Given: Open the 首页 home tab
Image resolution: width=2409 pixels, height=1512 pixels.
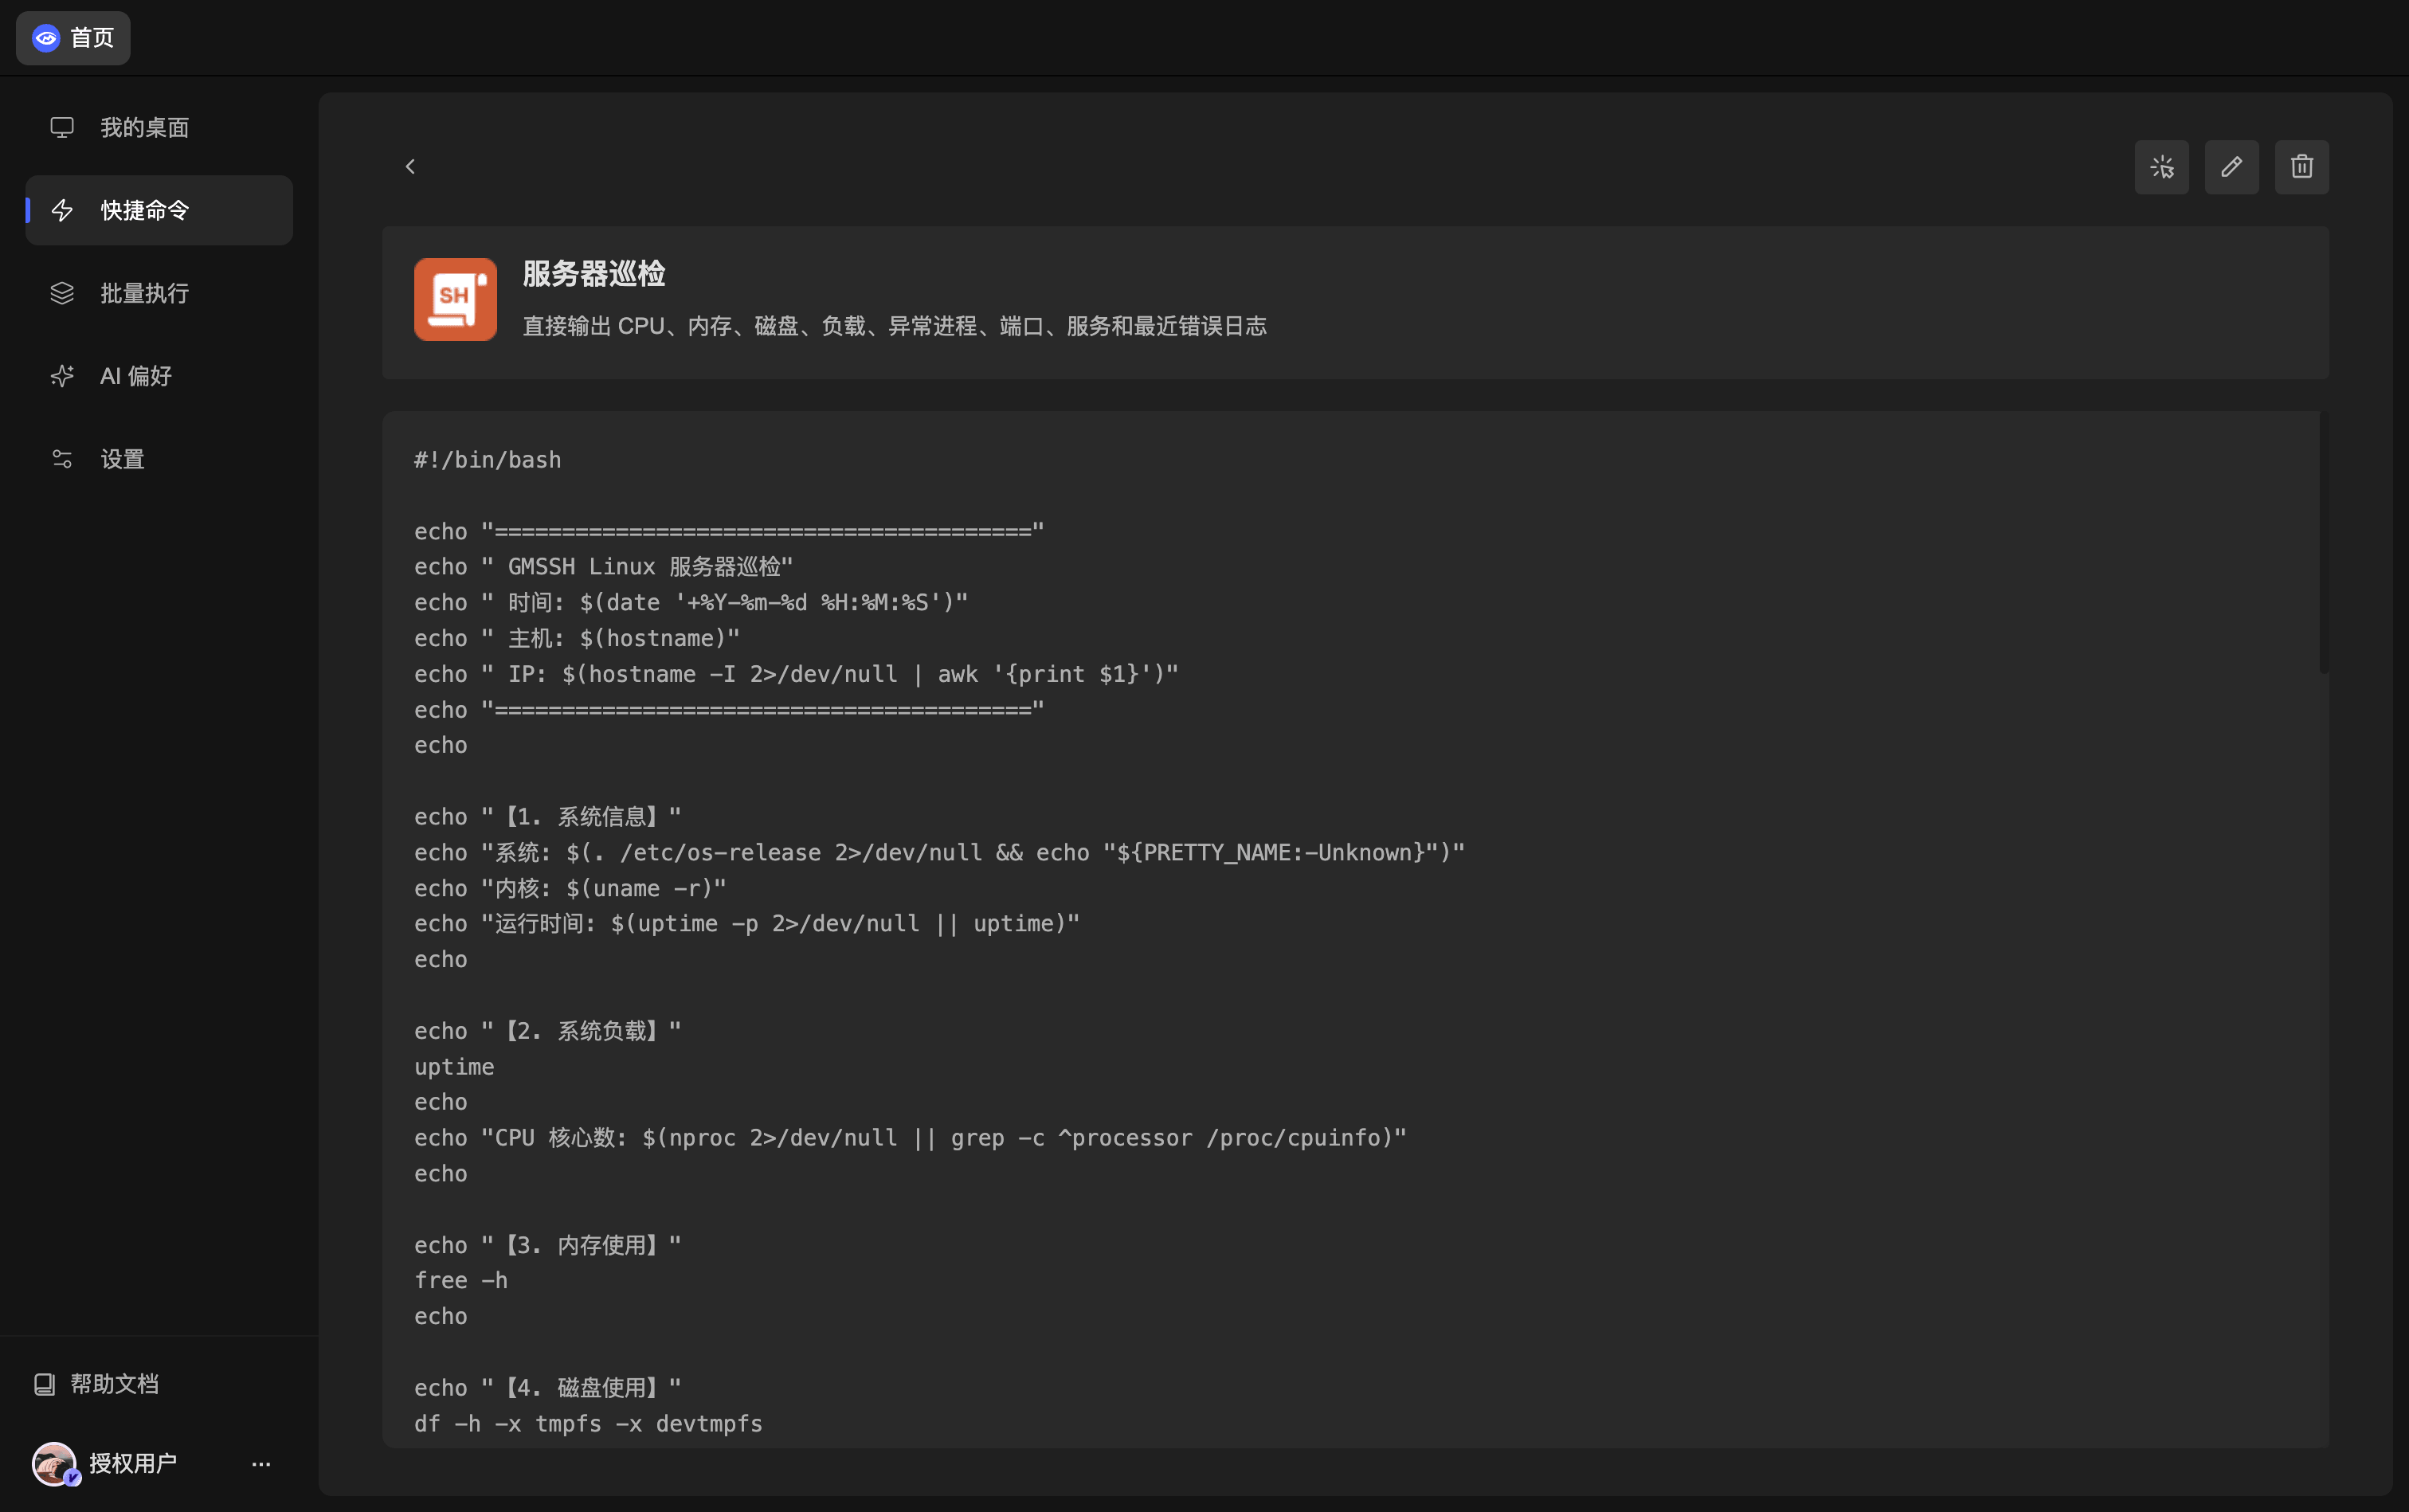Looking at the screenshot, I should (x=73, y=38).
